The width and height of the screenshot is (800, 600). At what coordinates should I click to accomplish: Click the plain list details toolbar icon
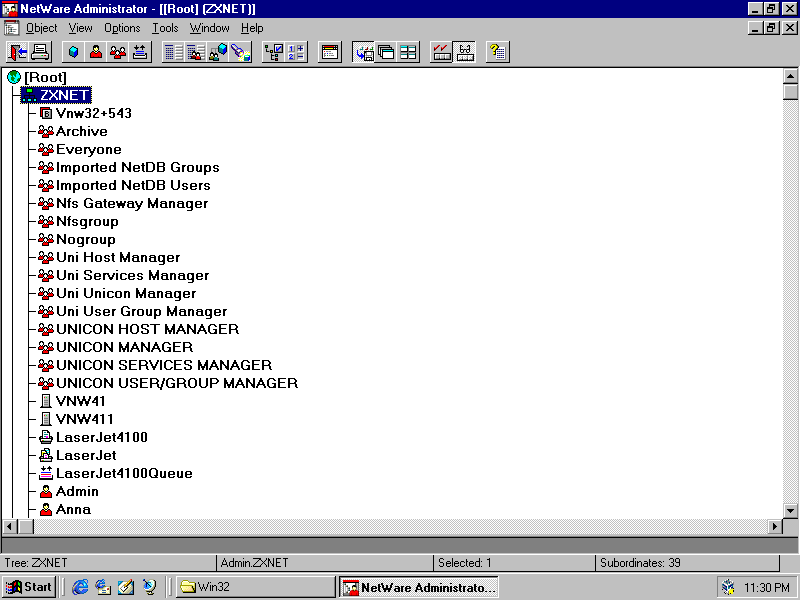[x=173, y=52]
